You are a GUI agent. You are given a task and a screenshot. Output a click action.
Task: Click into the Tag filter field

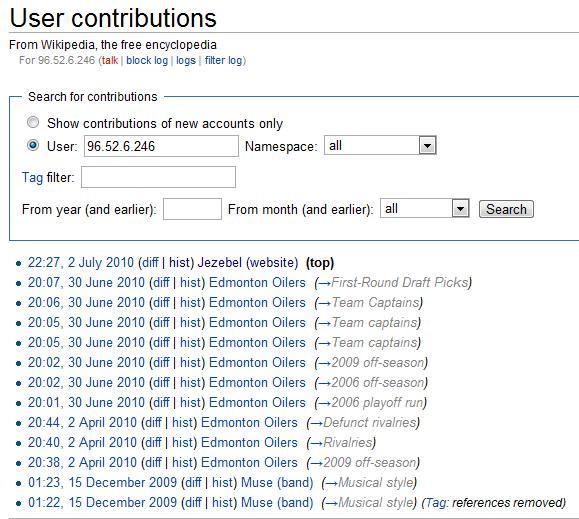pyautogui.click(x=158, y=177)
